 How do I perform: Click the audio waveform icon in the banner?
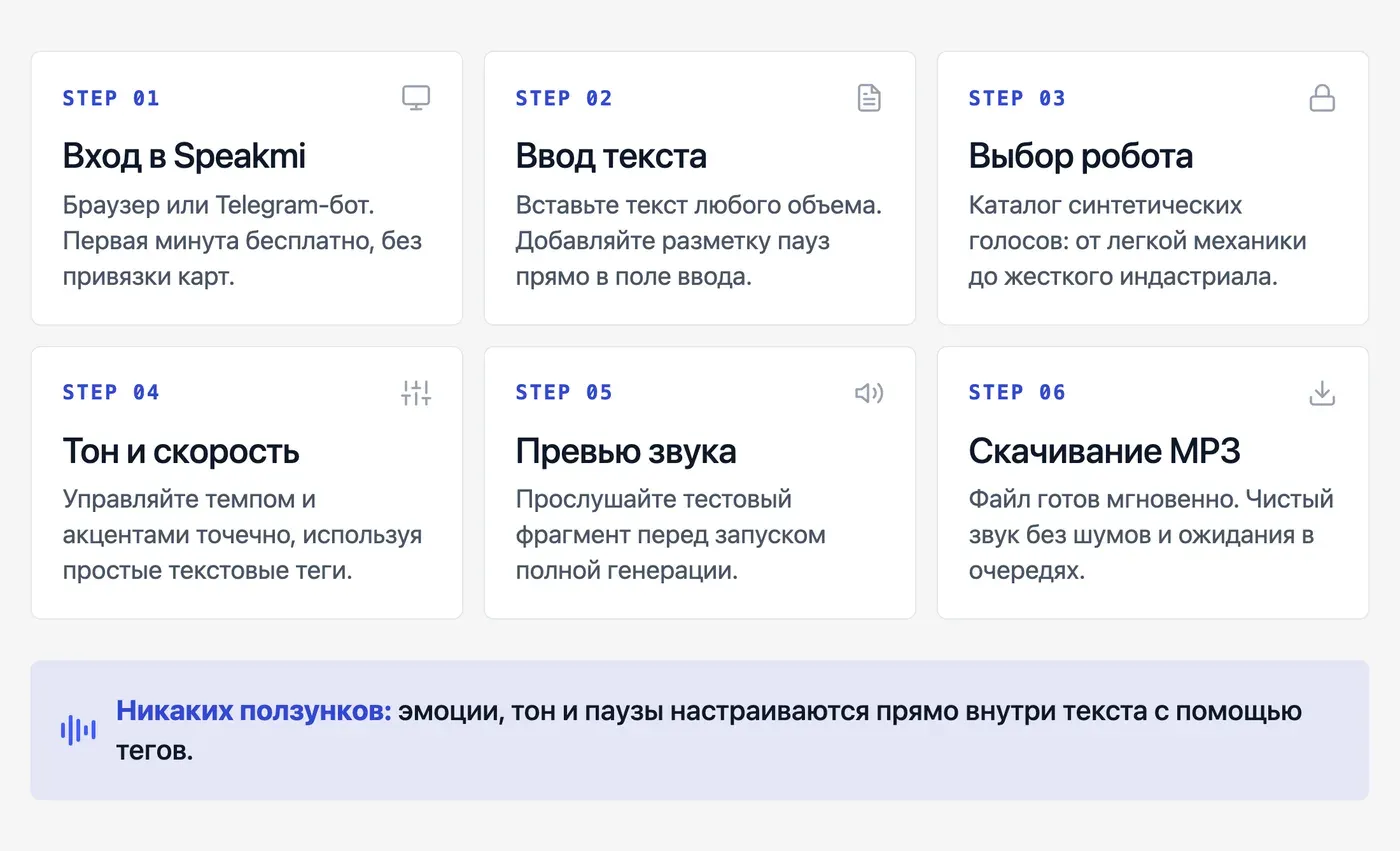pyautogui.click(x=78, y=730)
